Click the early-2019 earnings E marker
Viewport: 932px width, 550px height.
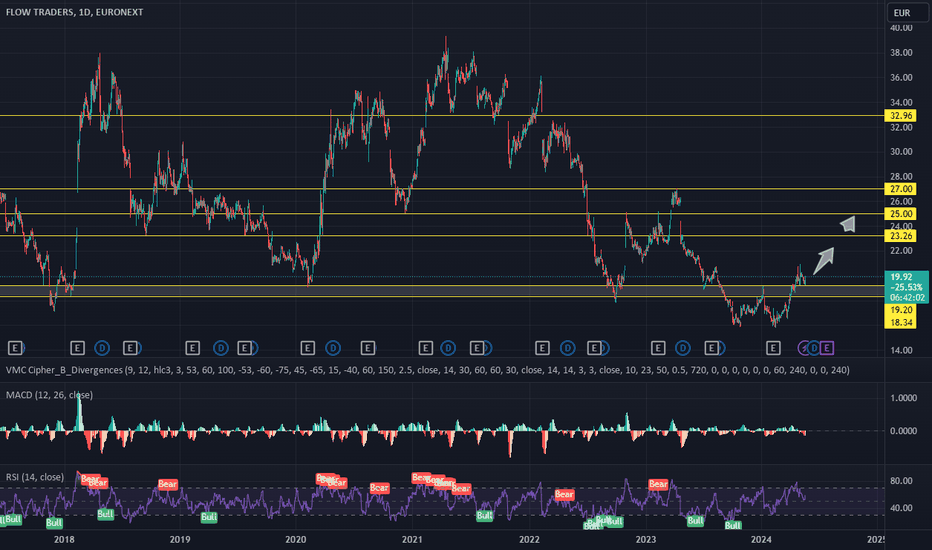(192, 348)
